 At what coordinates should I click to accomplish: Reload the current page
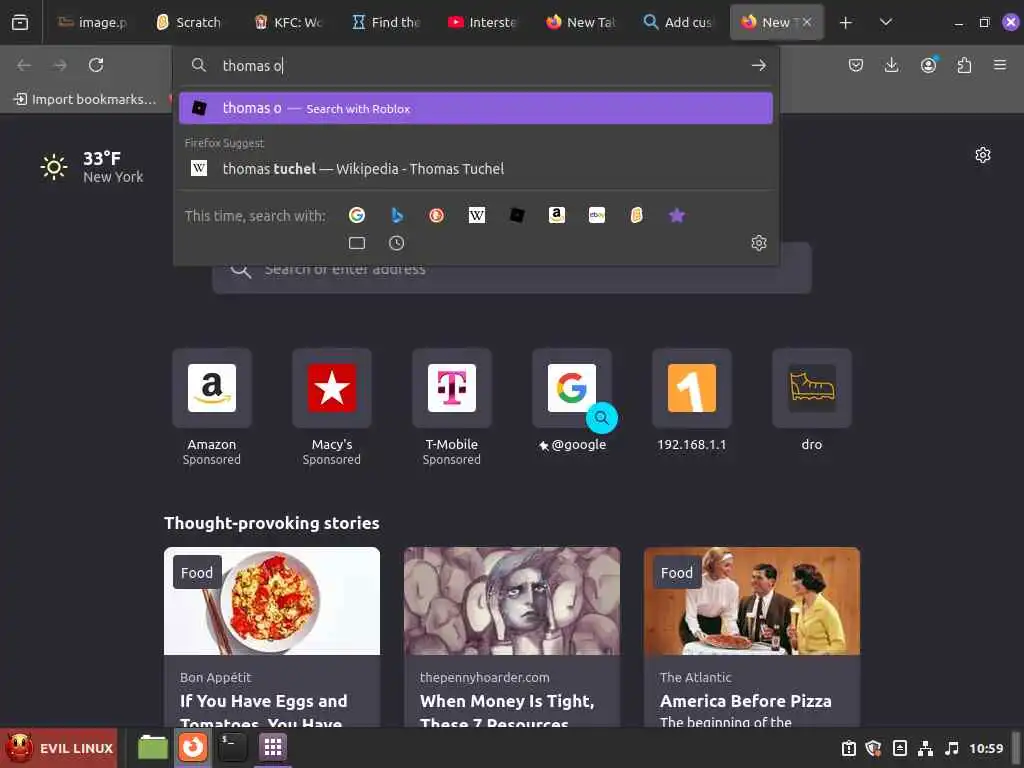pyautogui.click(x=96, y=65)
